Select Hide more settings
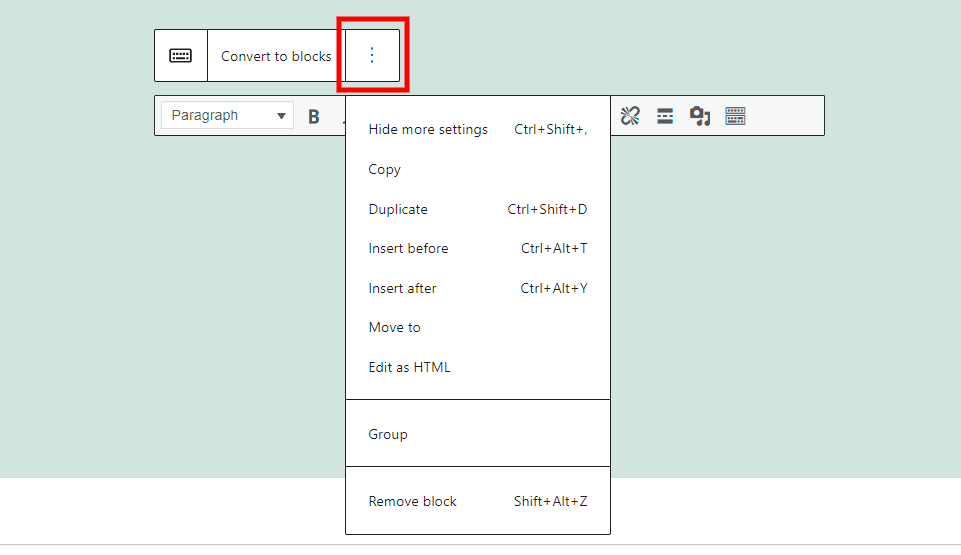 point(428,129)
